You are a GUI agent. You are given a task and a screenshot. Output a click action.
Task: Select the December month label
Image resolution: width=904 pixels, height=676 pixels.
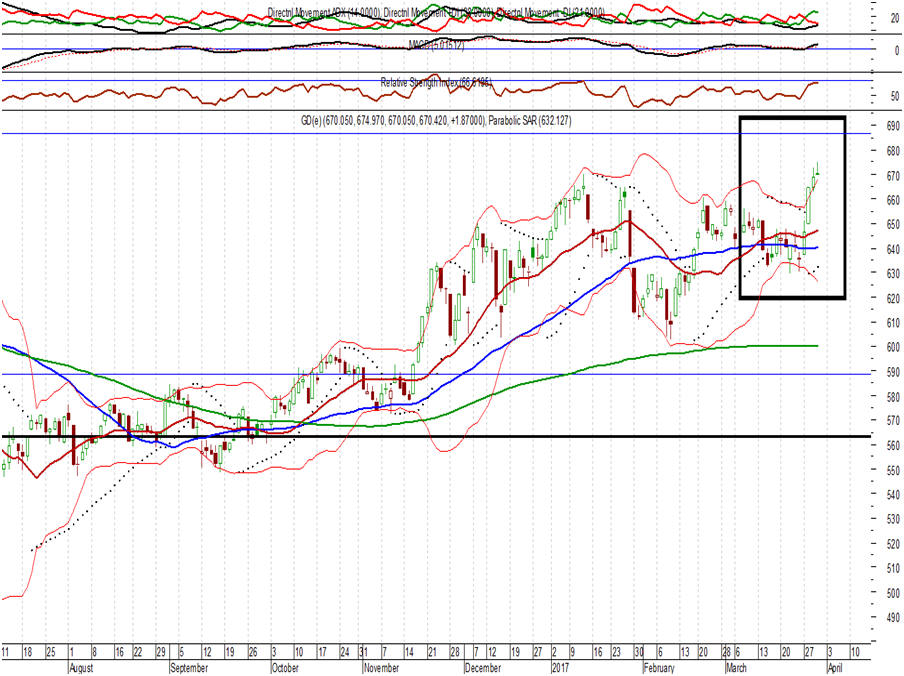(x=483, y=668)
